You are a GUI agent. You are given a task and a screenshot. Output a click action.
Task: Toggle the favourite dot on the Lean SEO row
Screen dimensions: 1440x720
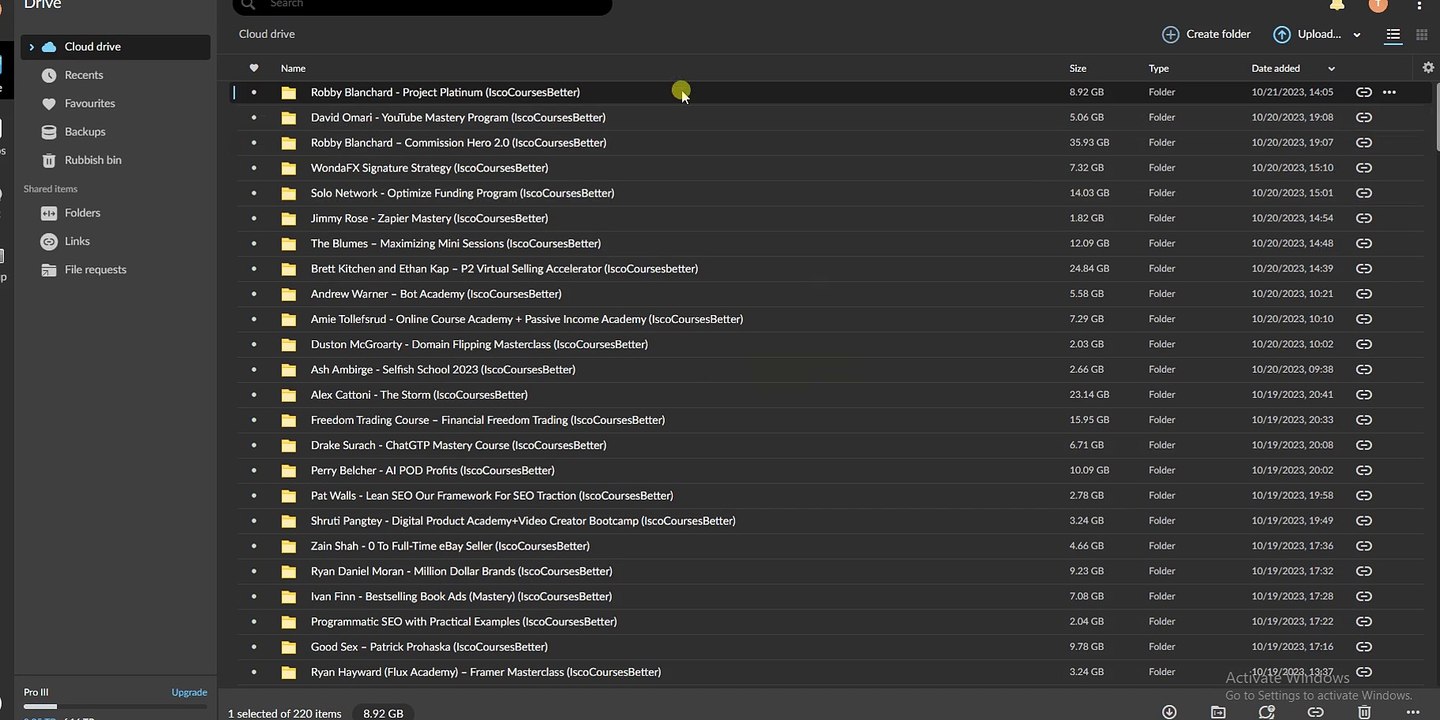pos(254,495)
